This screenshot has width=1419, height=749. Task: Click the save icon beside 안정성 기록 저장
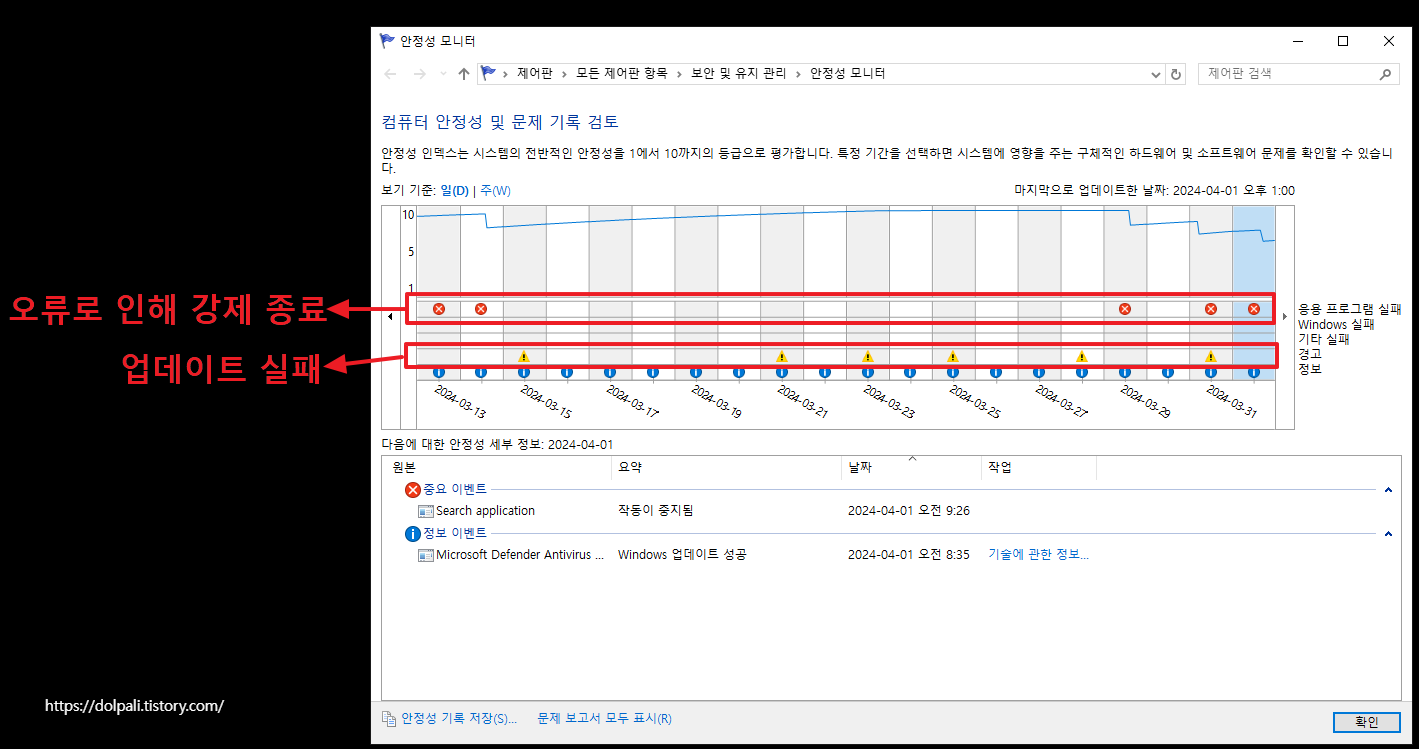(x=387, y=718)
